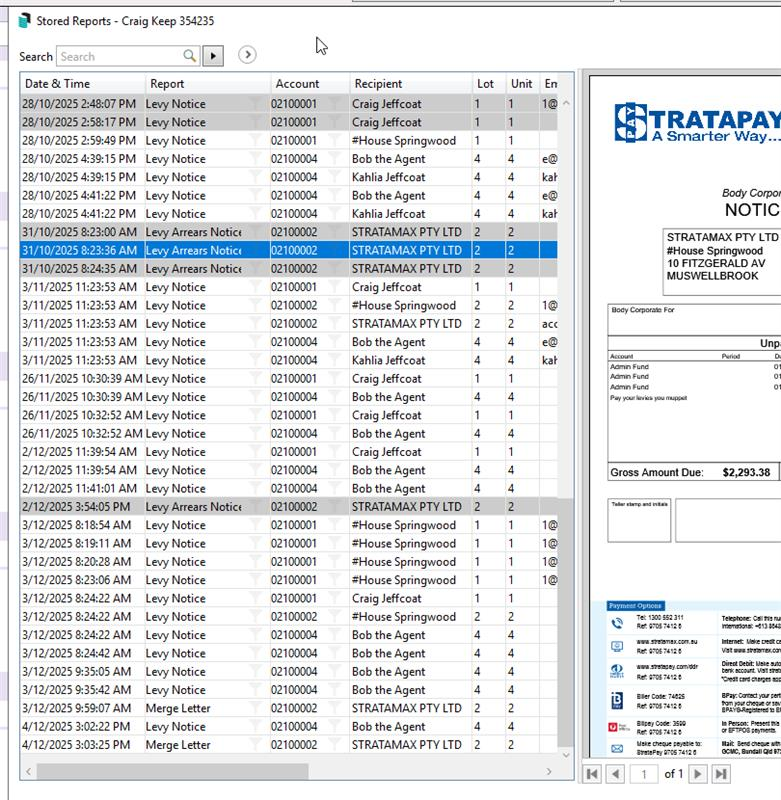Image resolution: width=781 pixels, height=800 pixels.
Task: Click the magnifier icon in search box
Action: click(191, 57)
